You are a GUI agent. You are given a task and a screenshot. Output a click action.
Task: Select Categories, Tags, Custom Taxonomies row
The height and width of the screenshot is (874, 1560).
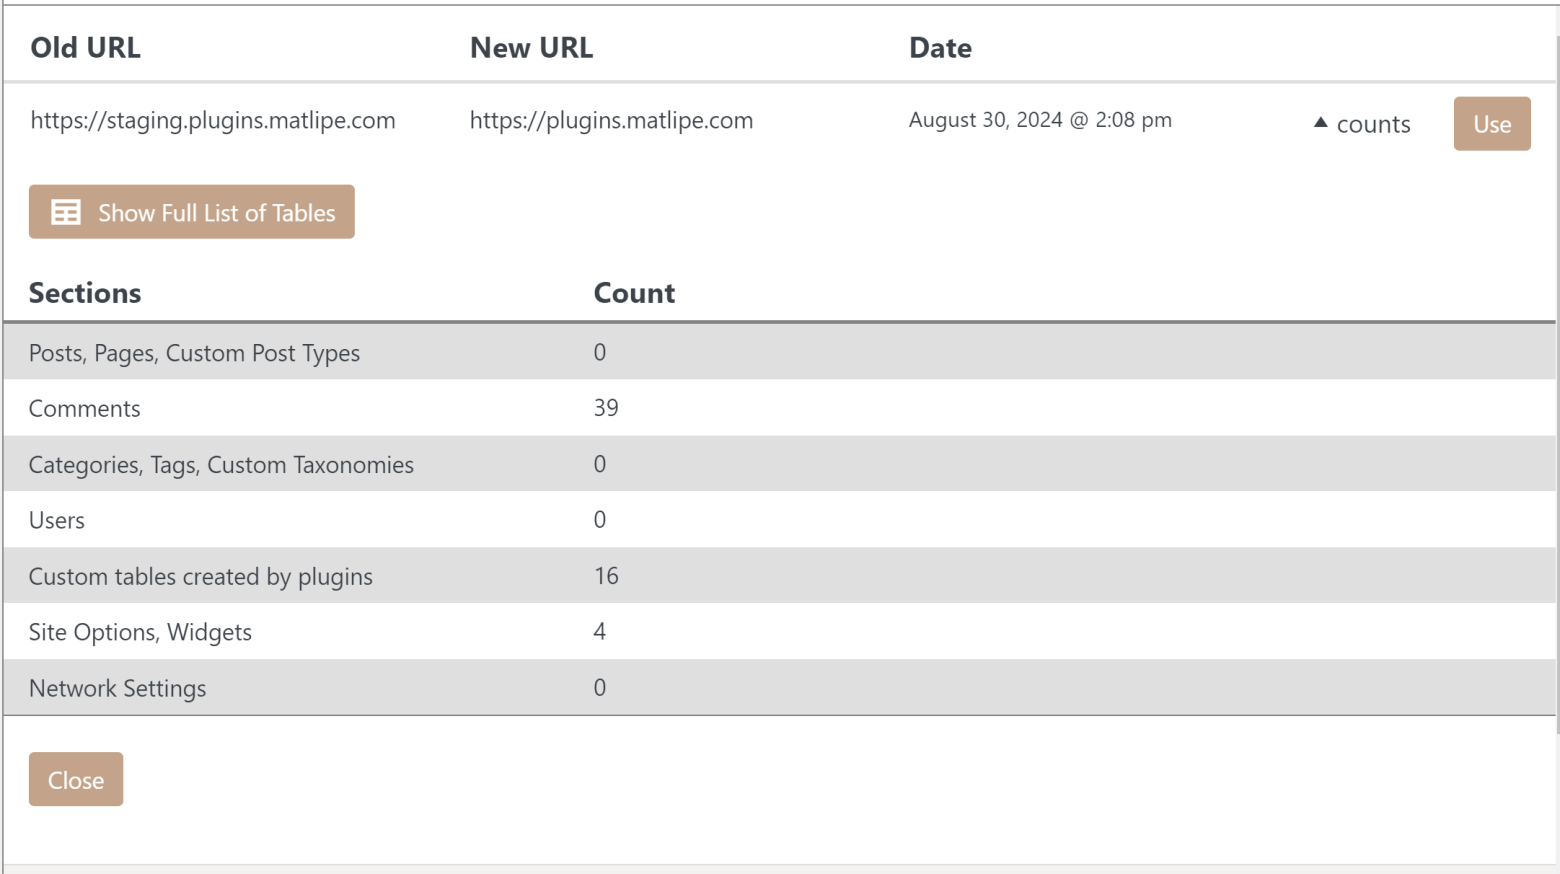pos(221,465)
